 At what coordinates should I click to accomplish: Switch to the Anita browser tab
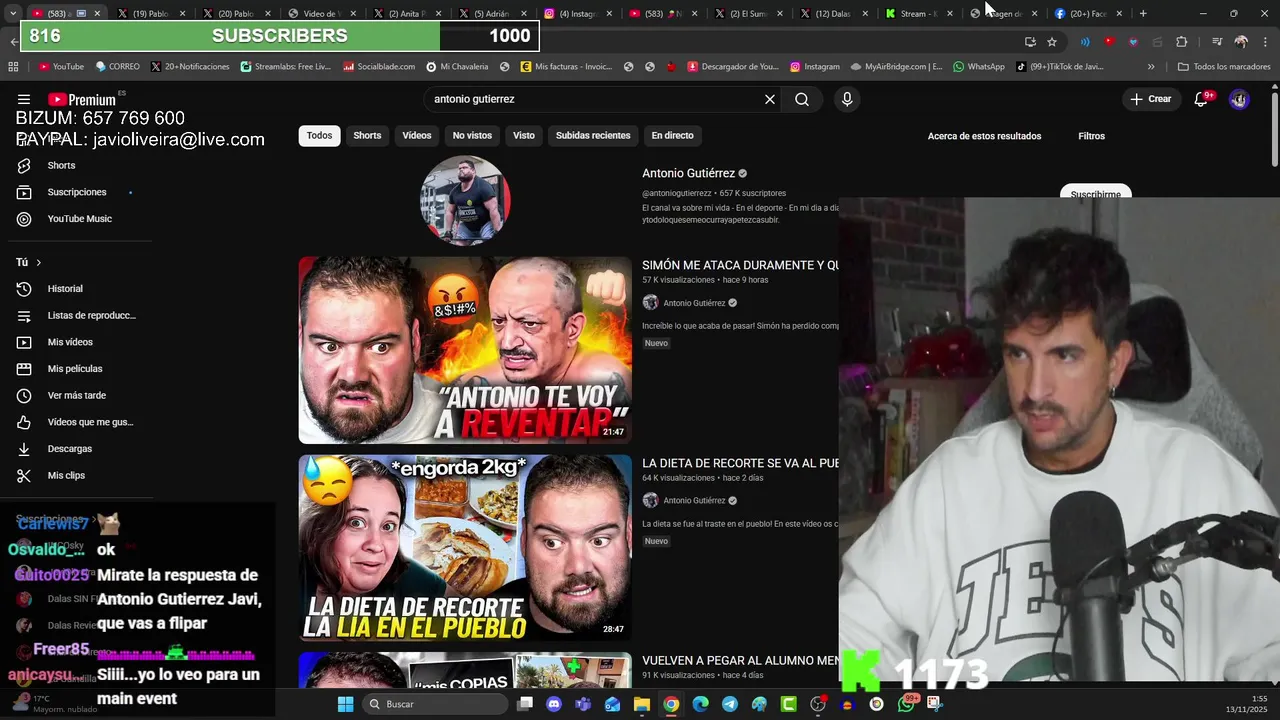coord(405,14)
